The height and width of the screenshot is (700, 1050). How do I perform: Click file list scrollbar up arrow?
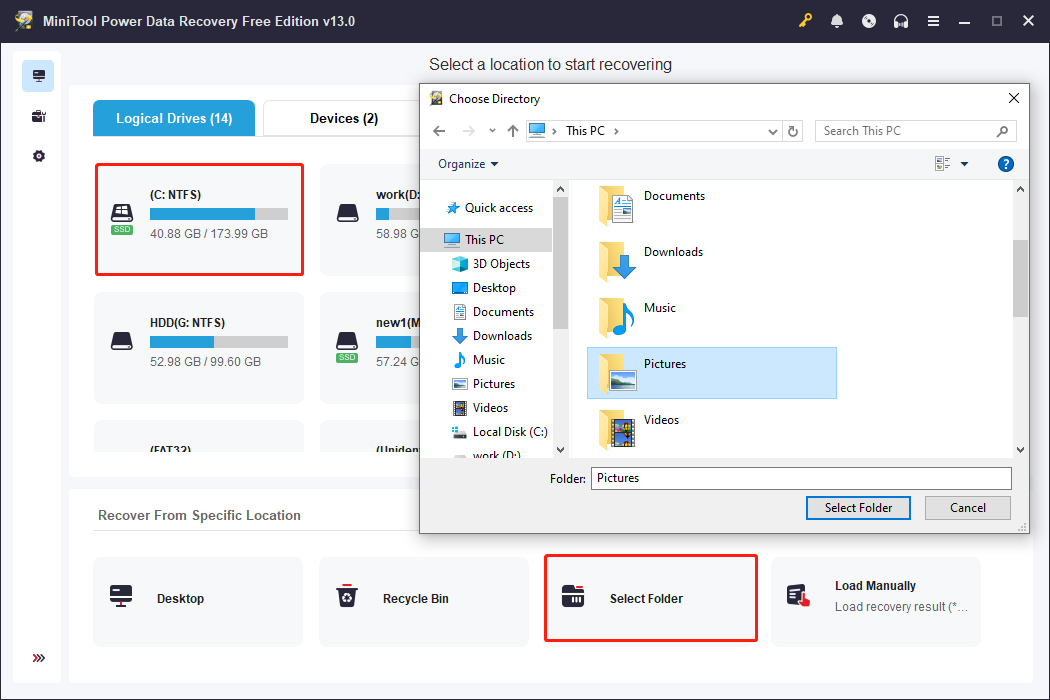(x=1020, y=190)
